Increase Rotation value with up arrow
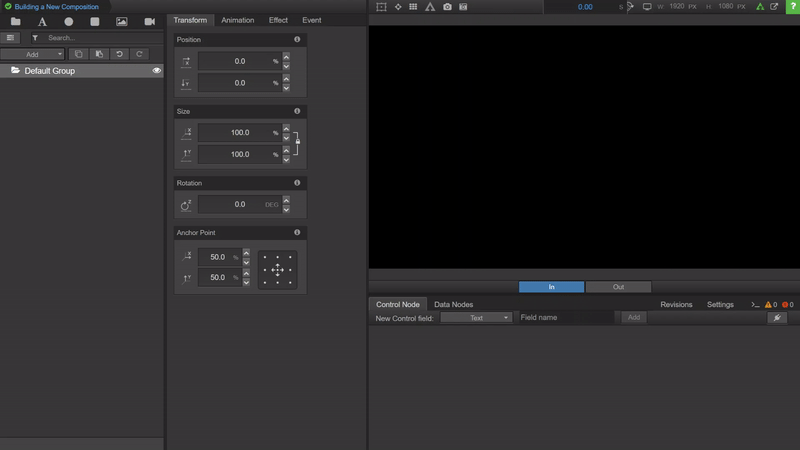The height and width of the screenshot is (450, 800). coord(286,199)
